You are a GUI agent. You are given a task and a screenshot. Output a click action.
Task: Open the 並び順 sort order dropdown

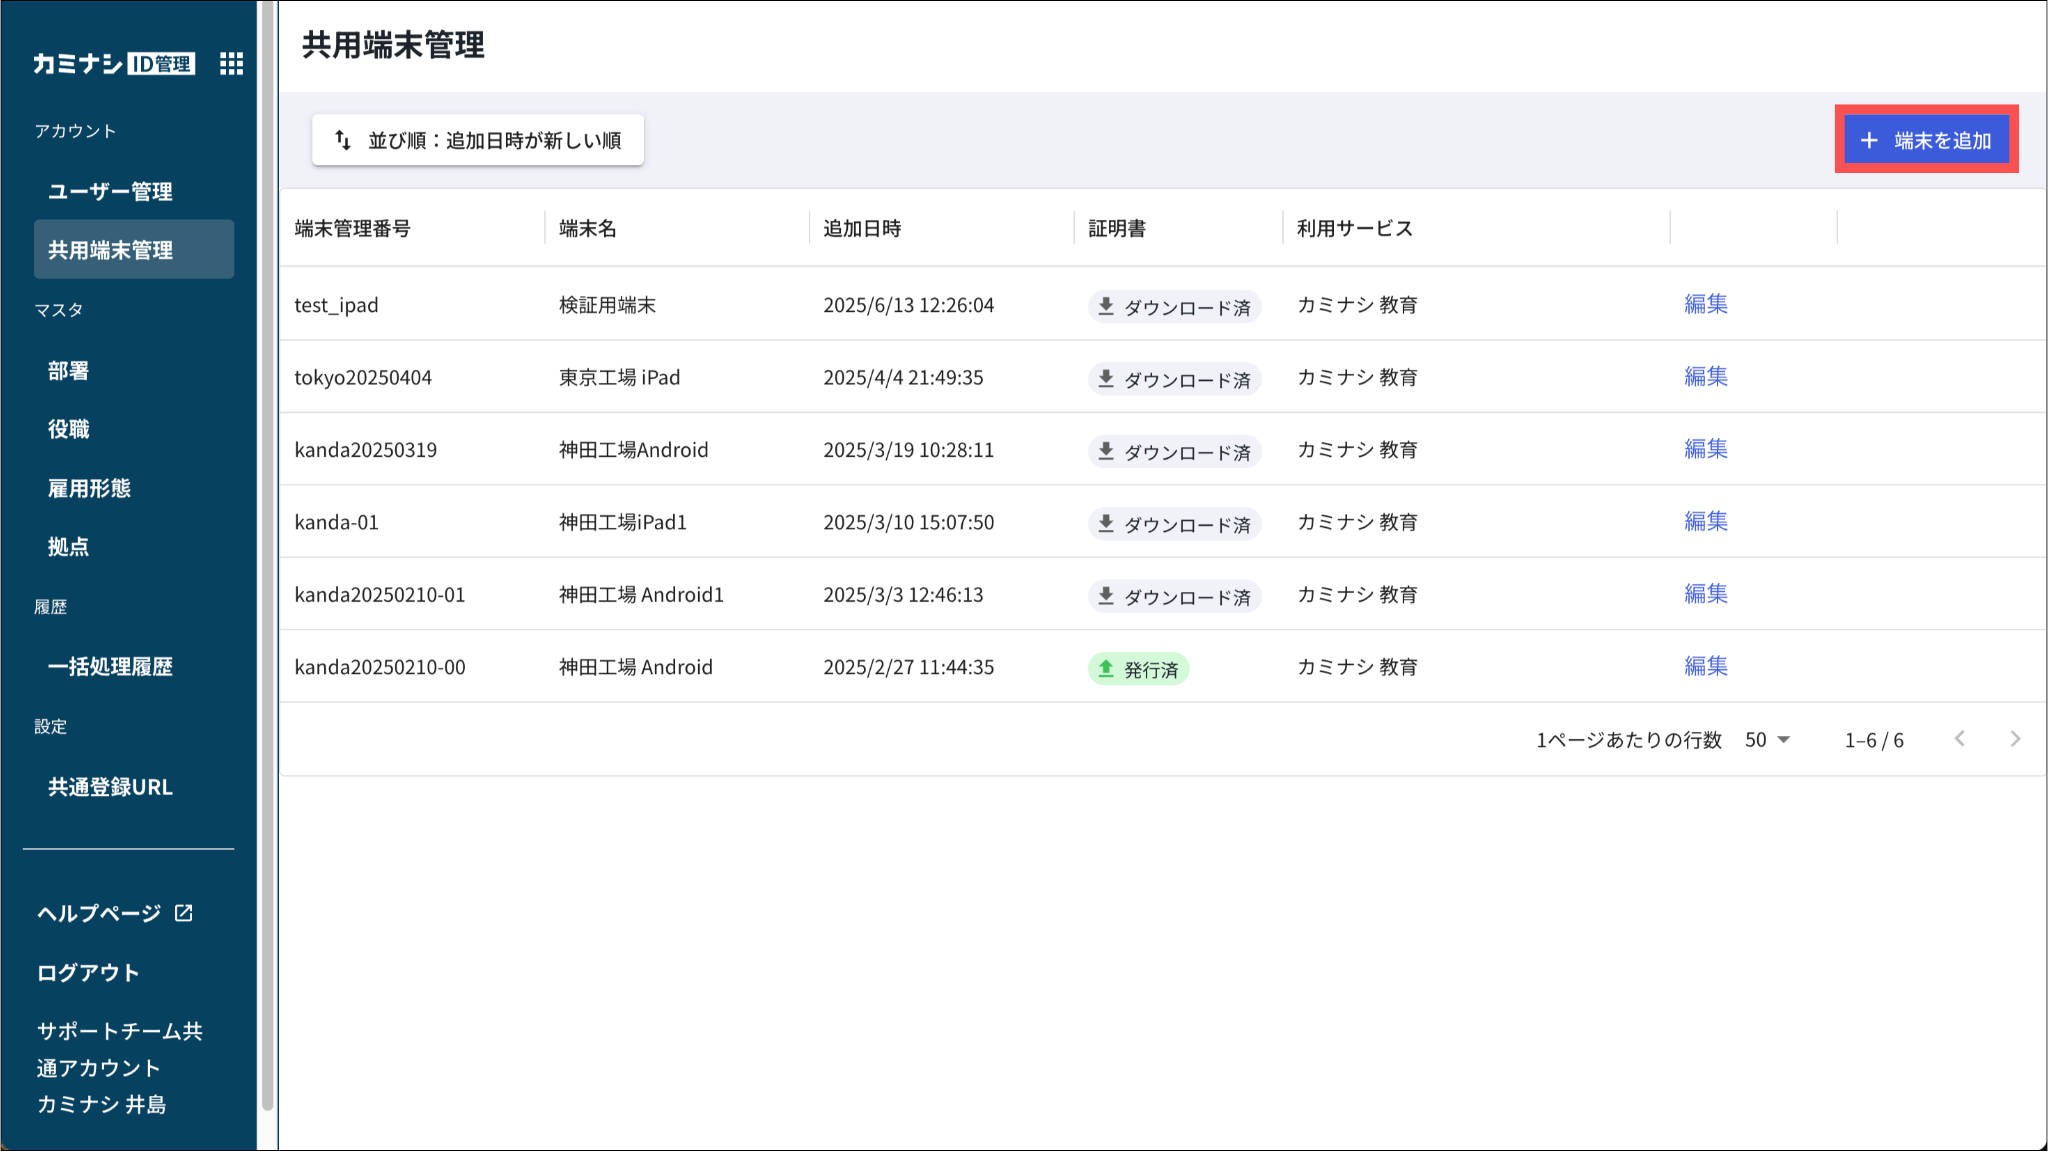(x=478, y=140)
